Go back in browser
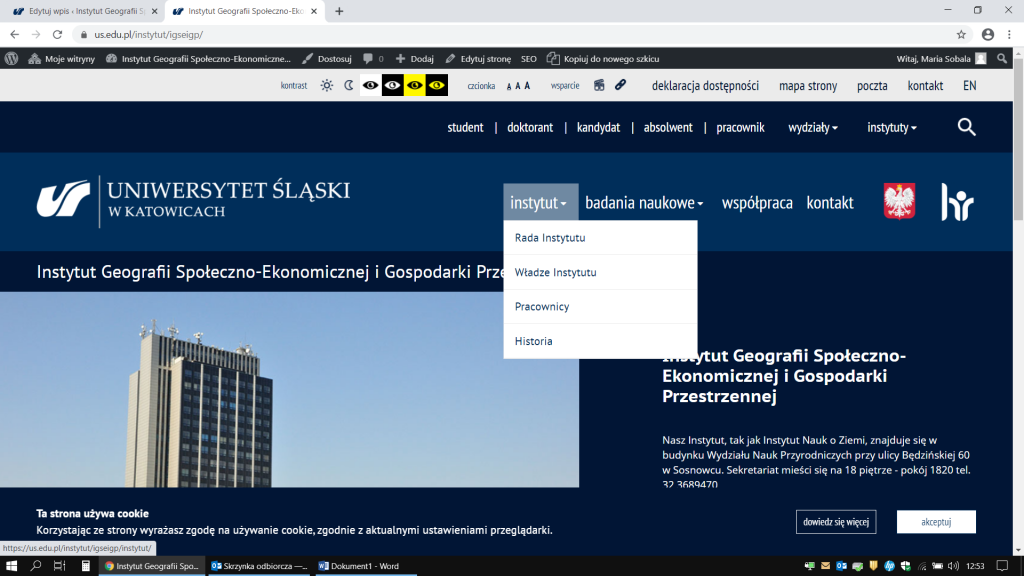 click(x=14, y=35)
